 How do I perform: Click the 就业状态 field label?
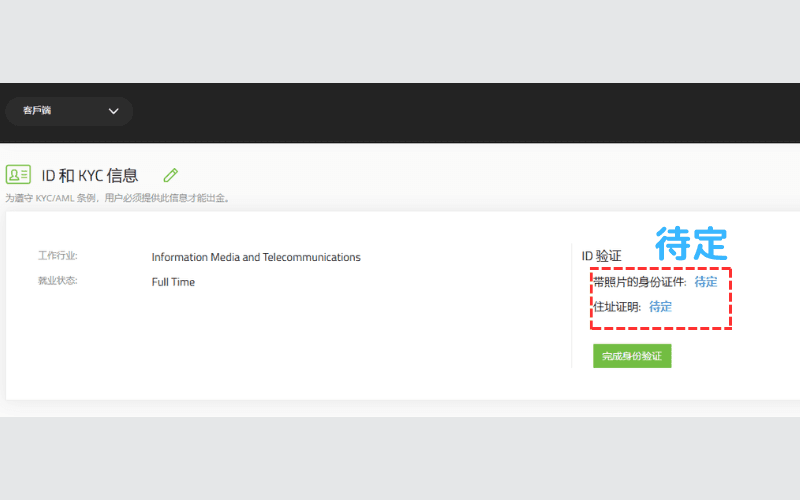(x=57, y=280)
